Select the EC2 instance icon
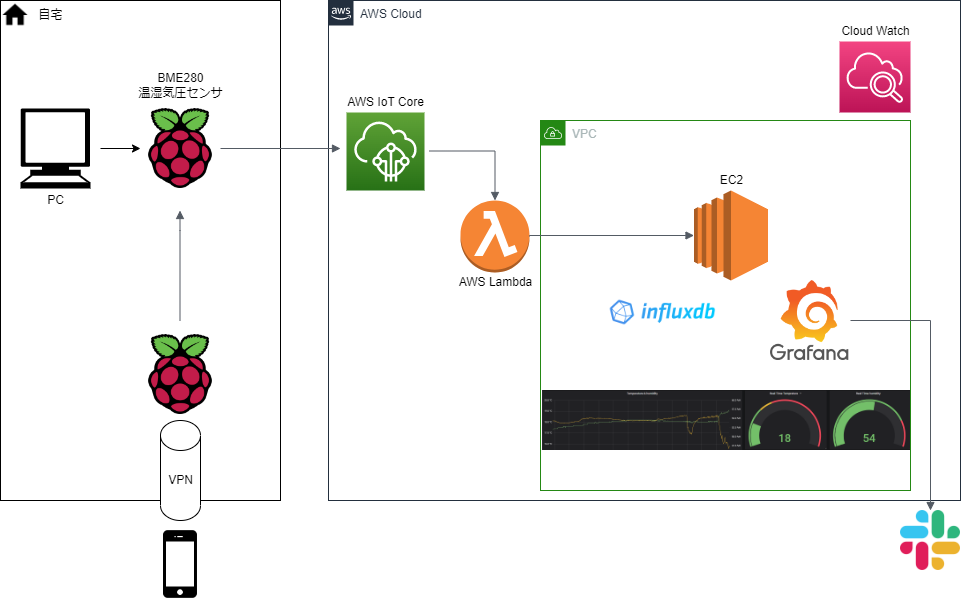961x610 pixels. click(x=731, y=235)
